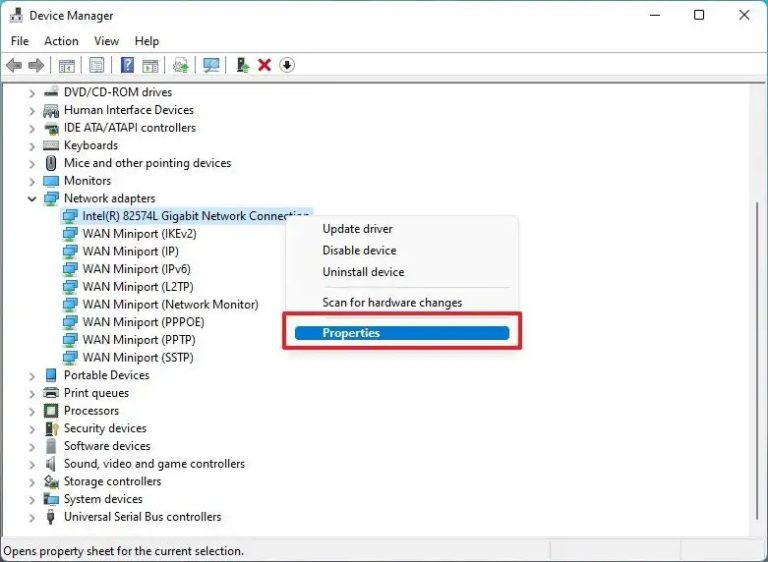Expand the Universal Serial Bus controllers node
Image resolution: width=768 pixels, height=562 pixels.
pyautogui.click(x=32, y=517)
